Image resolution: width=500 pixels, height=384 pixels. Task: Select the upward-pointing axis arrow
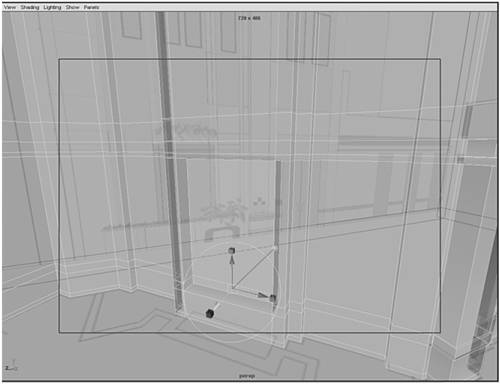click(x=232, y=260)
